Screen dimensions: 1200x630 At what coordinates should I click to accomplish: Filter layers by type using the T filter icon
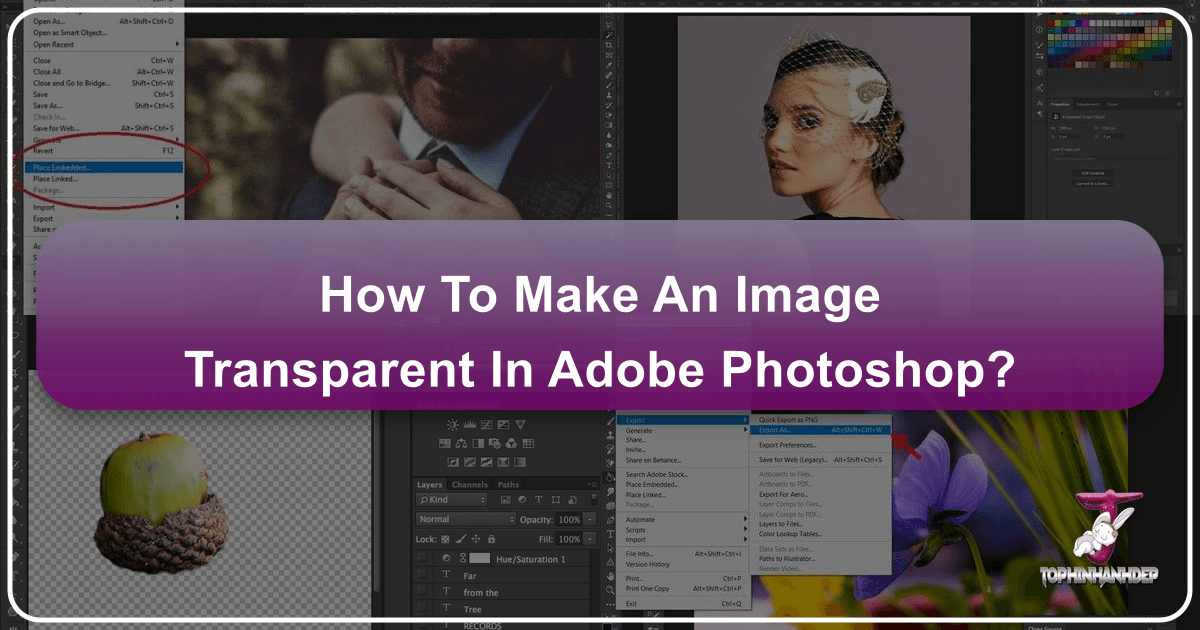click(x=538, y=500)
